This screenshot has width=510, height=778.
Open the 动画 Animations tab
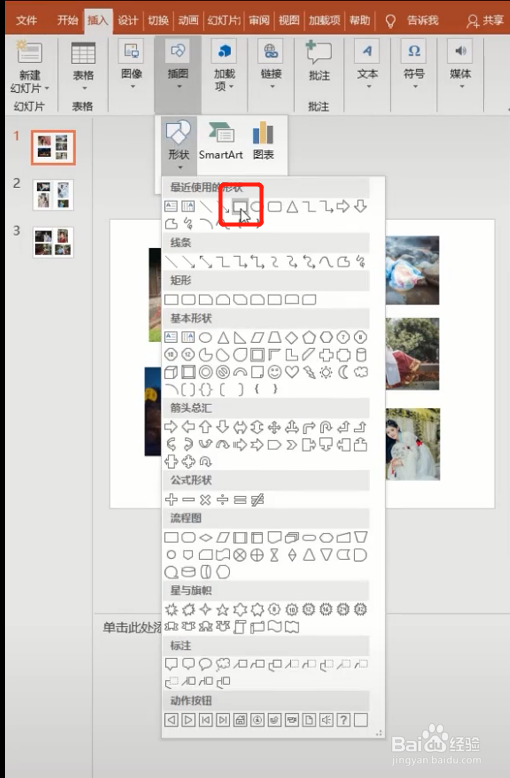point(189,20)
